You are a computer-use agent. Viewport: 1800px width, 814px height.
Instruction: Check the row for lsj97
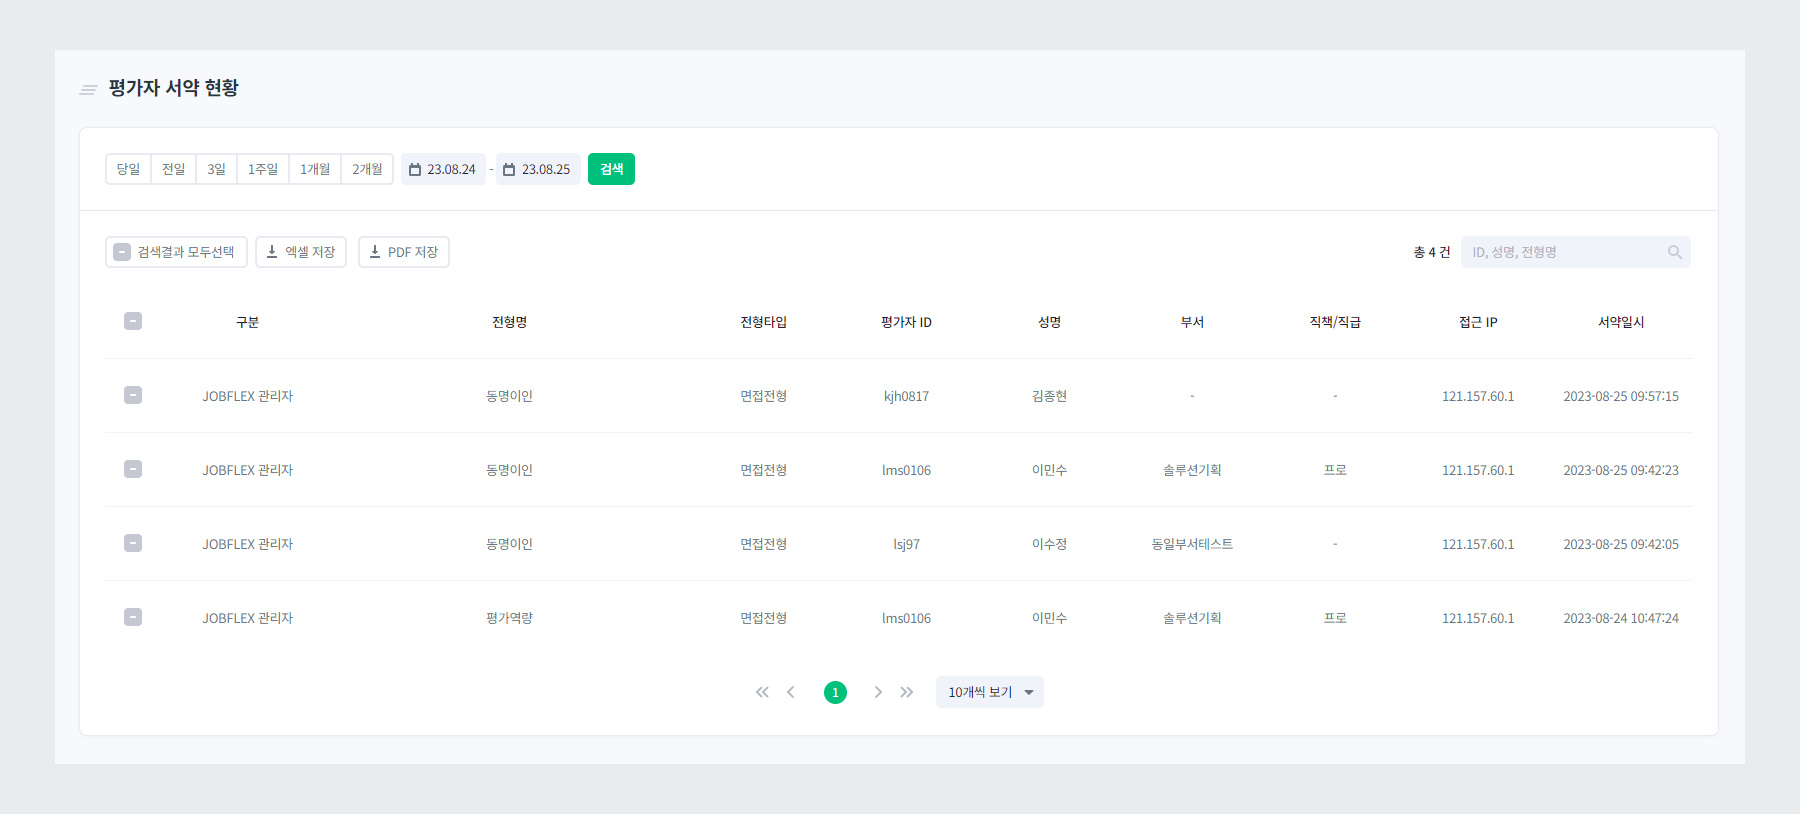point(133,543)
